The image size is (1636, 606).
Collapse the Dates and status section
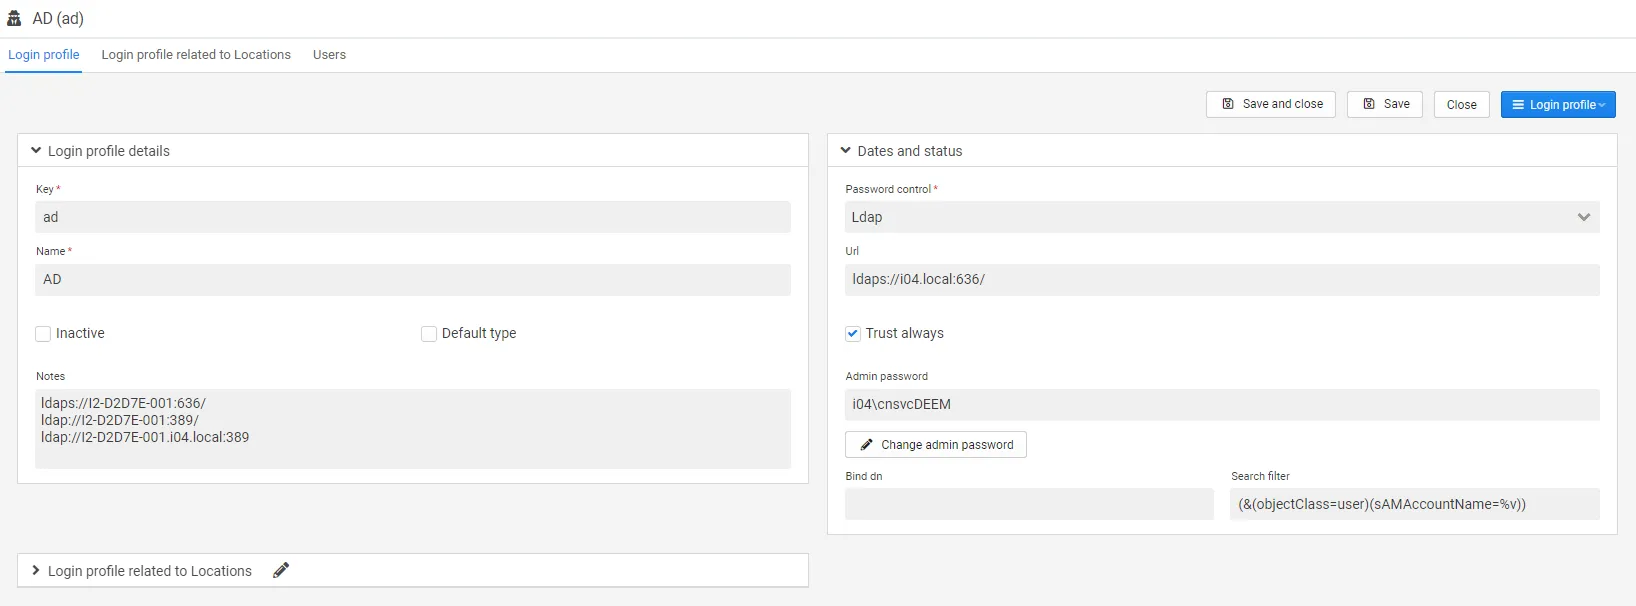846,151
